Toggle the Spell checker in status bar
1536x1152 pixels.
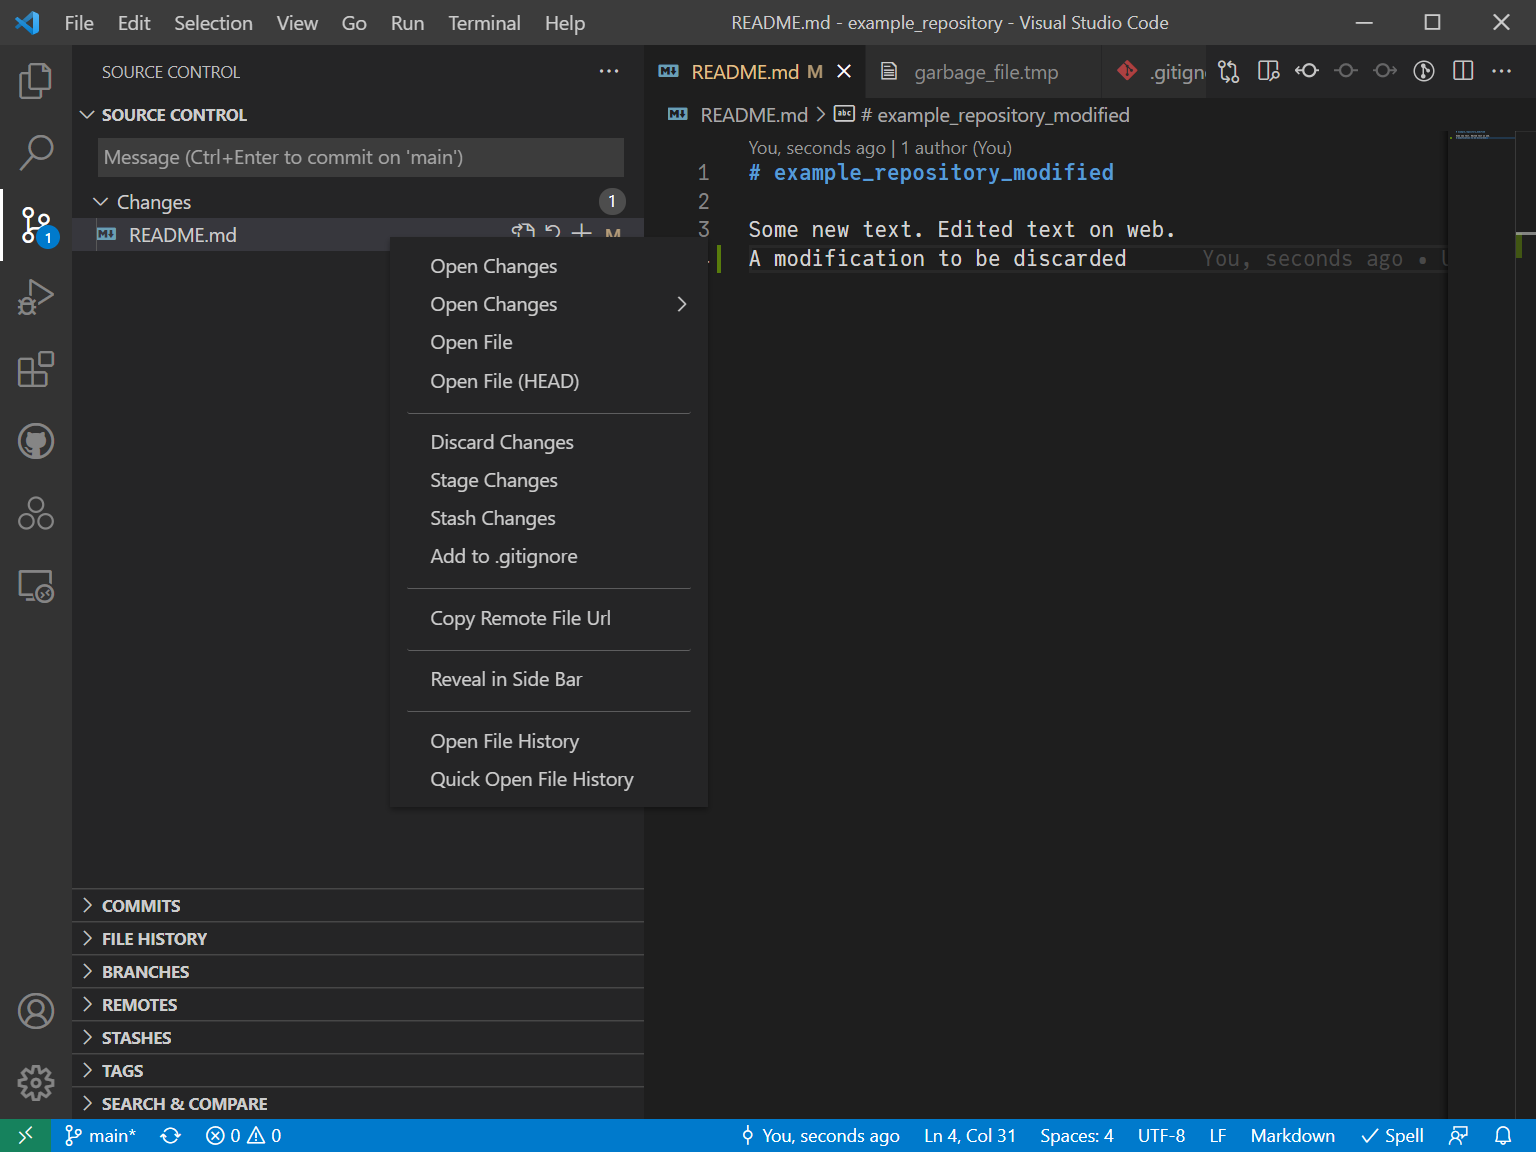pos(1392,1136)
